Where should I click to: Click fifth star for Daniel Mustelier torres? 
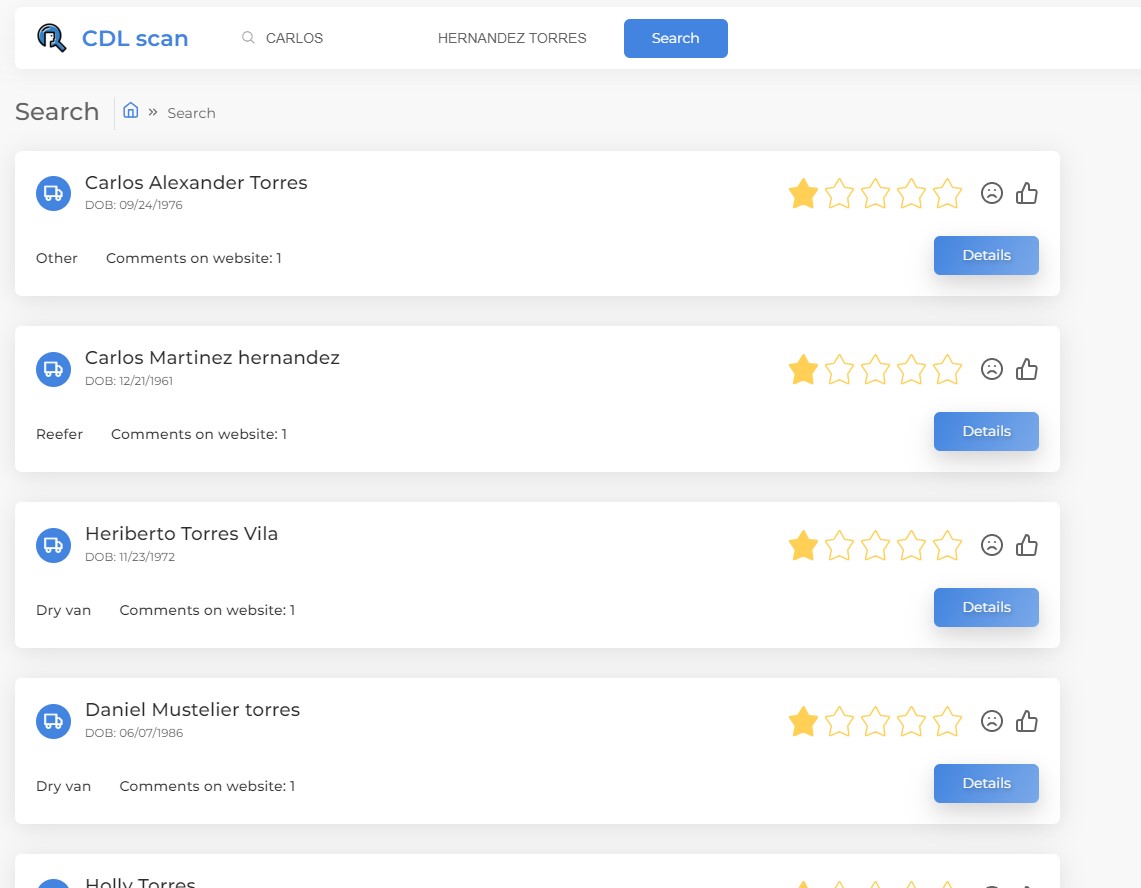tap(947, 722)
